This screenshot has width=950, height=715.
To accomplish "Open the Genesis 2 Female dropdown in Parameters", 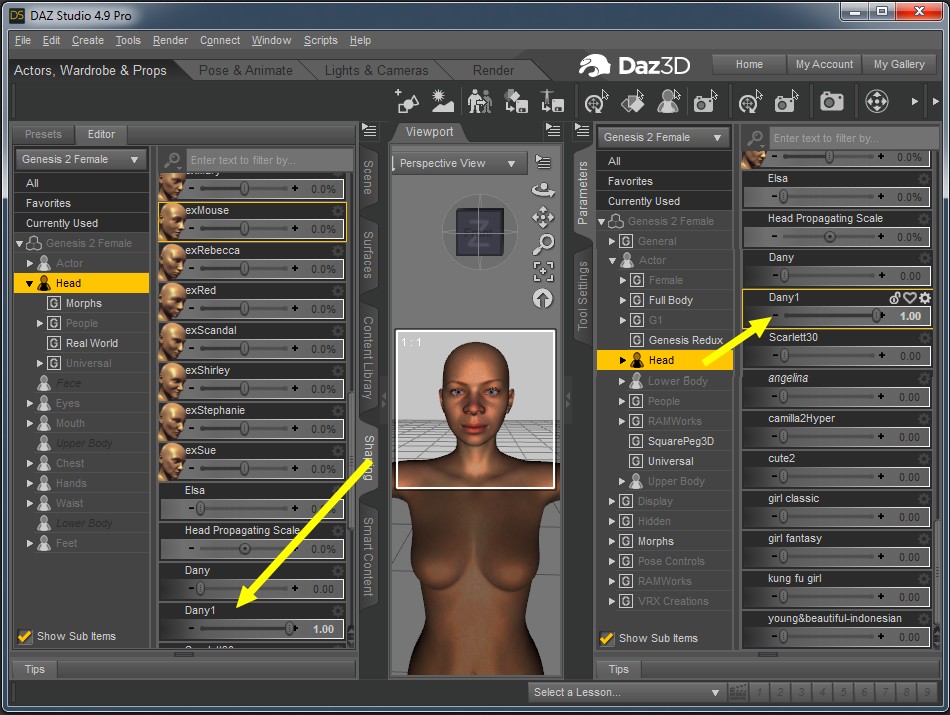I will click(663, 138).
